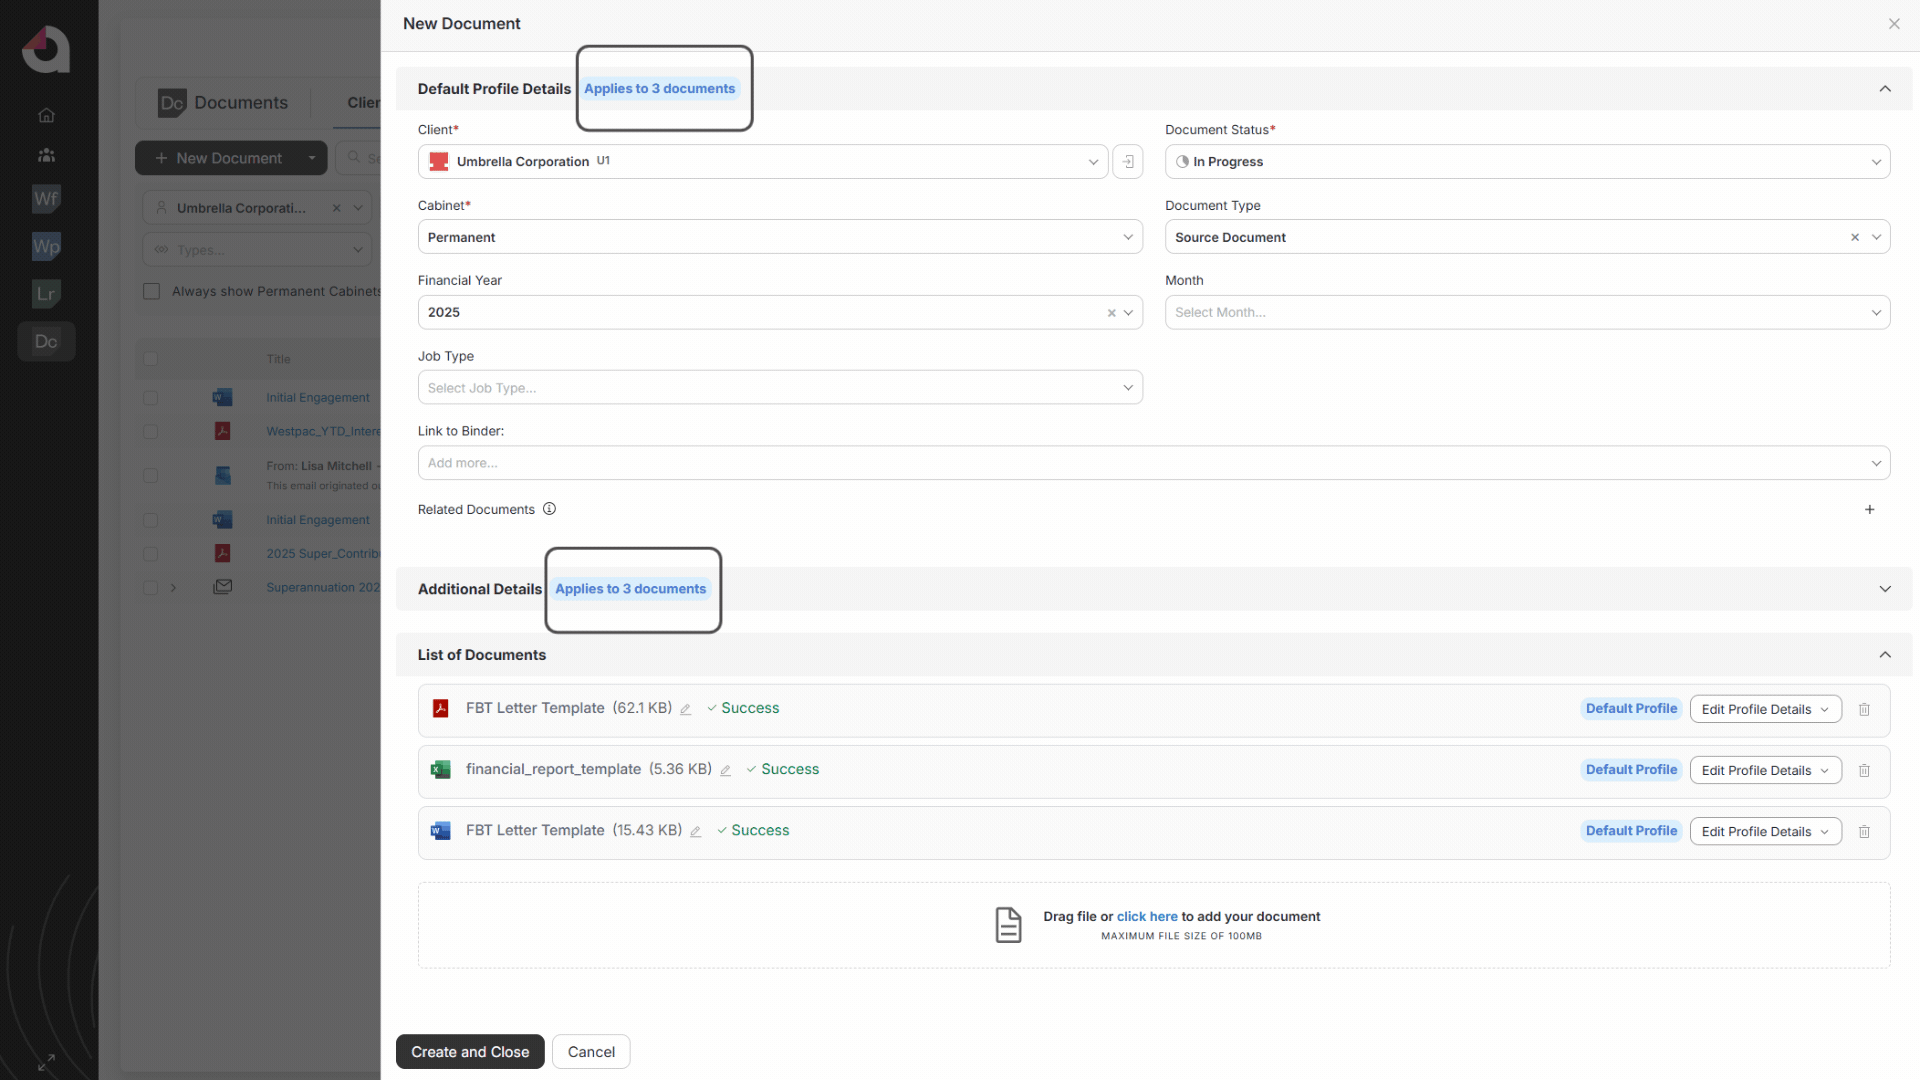Viewport: 1920px width, 1080px height.
Task: Rename financial_report_template with pencil icon
Action: coord(725,770)
